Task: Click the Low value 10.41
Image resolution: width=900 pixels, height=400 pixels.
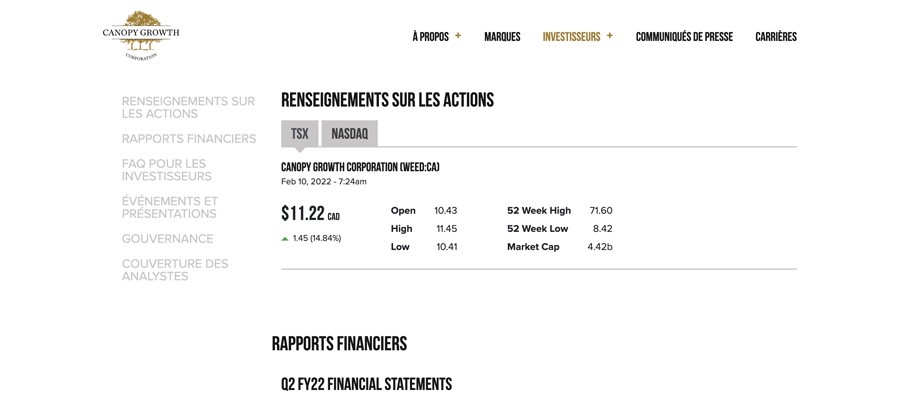Action: tap(446, 247)
